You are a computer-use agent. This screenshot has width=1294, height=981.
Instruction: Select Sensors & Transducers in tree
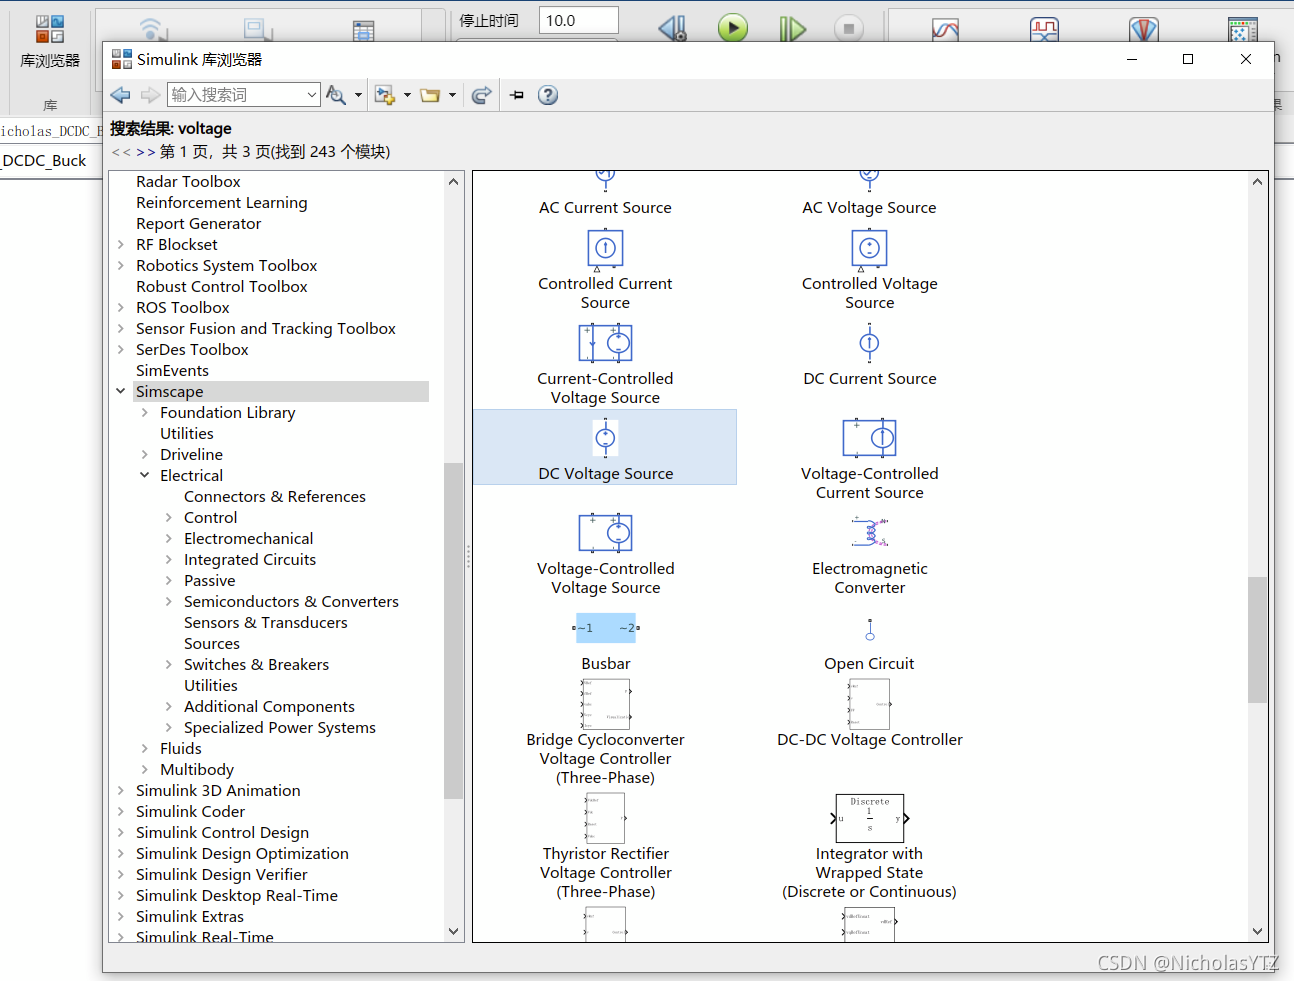[266, 622]
